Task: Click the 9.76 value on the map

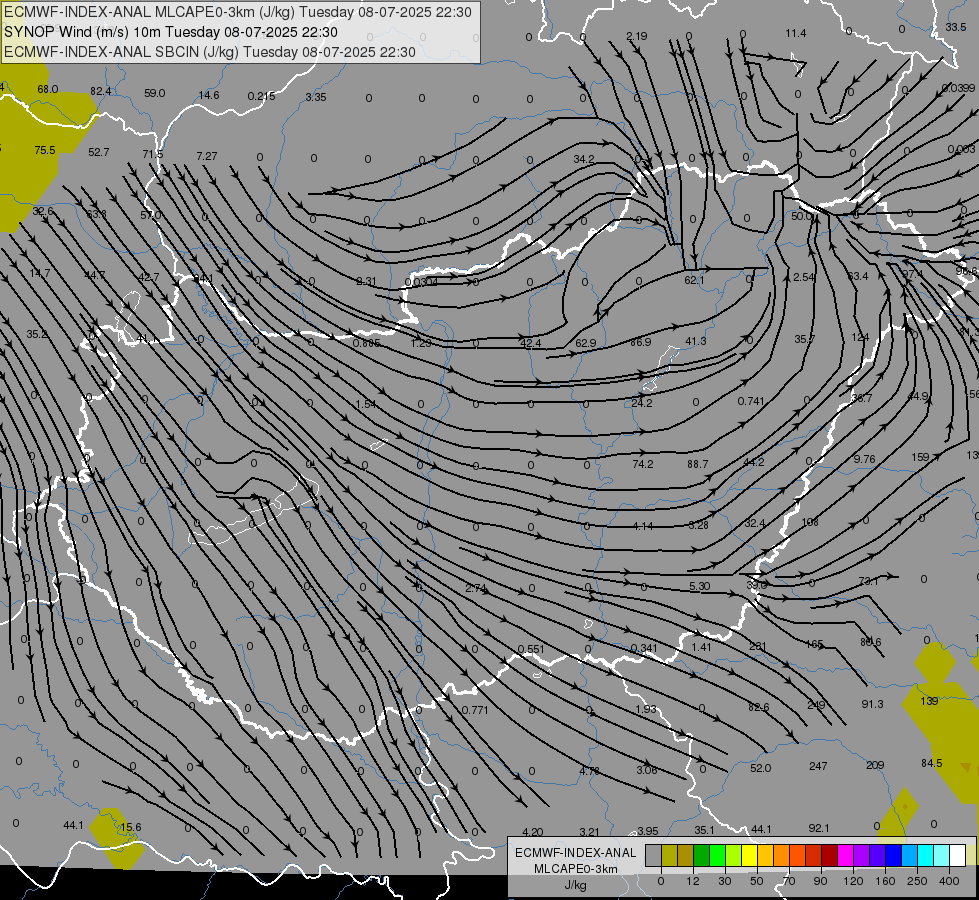Action: 864,459
